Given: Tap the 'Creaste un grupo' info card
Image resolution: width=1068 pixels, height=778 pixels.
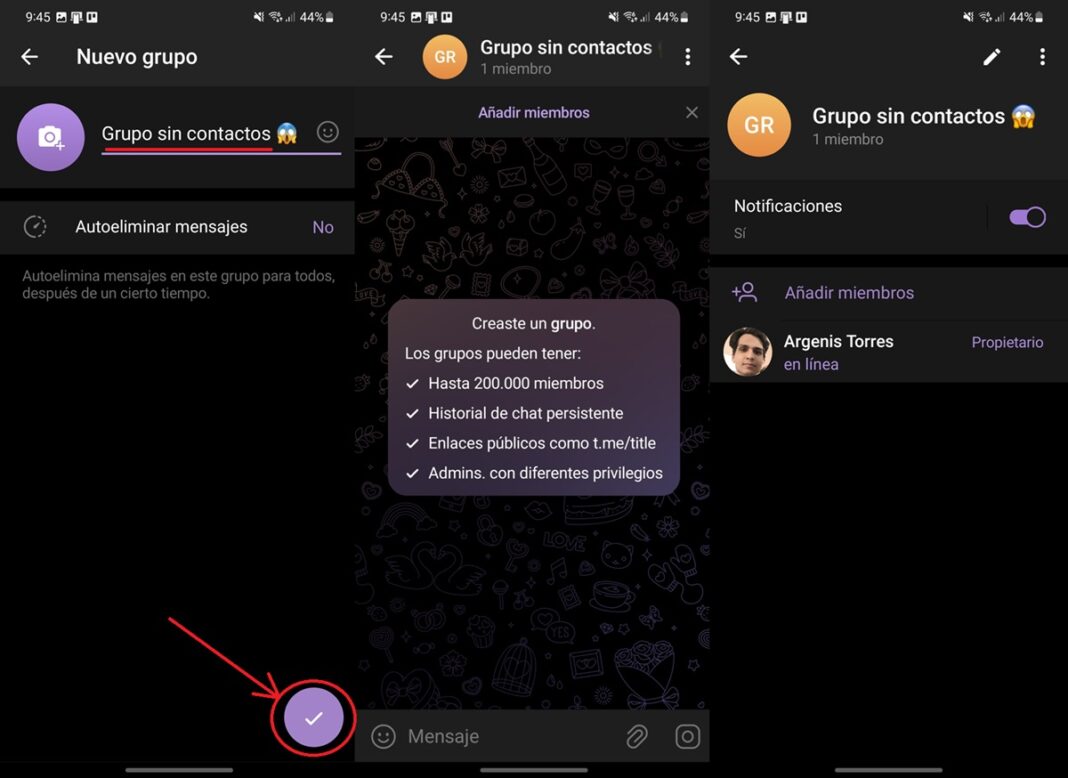Looking at the screenshot, I should 533,397.
